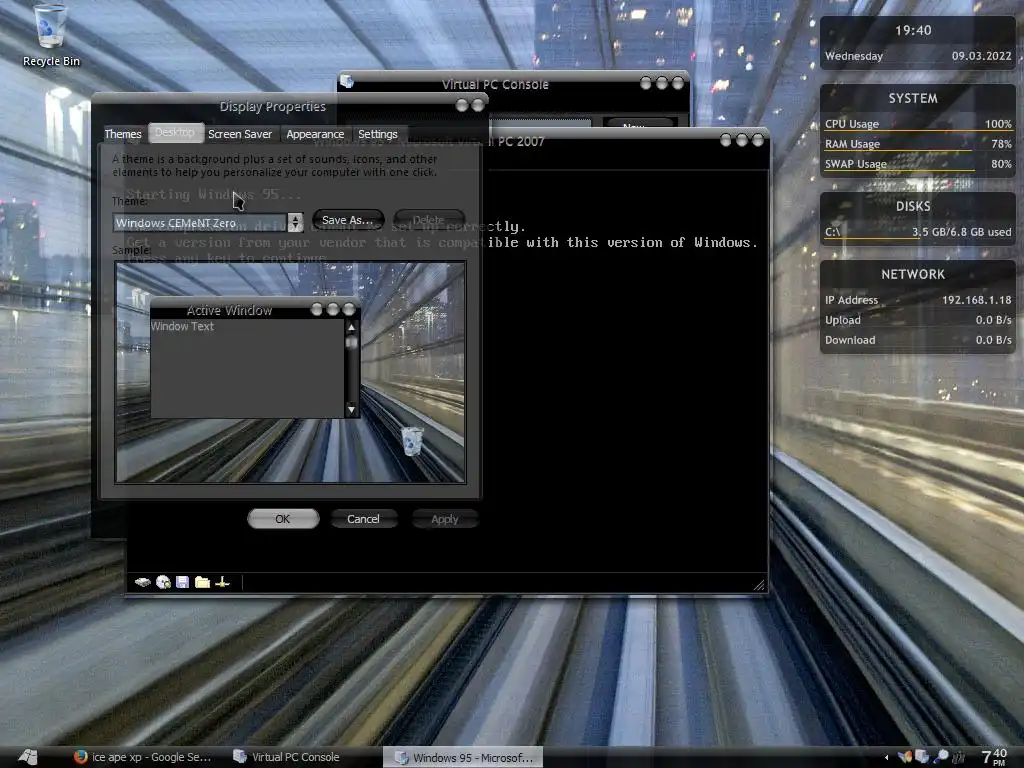Click the Virtual PC Console title bar icon
The height and width of the screenshot is (768, 1024).
(x=347, y=82)
